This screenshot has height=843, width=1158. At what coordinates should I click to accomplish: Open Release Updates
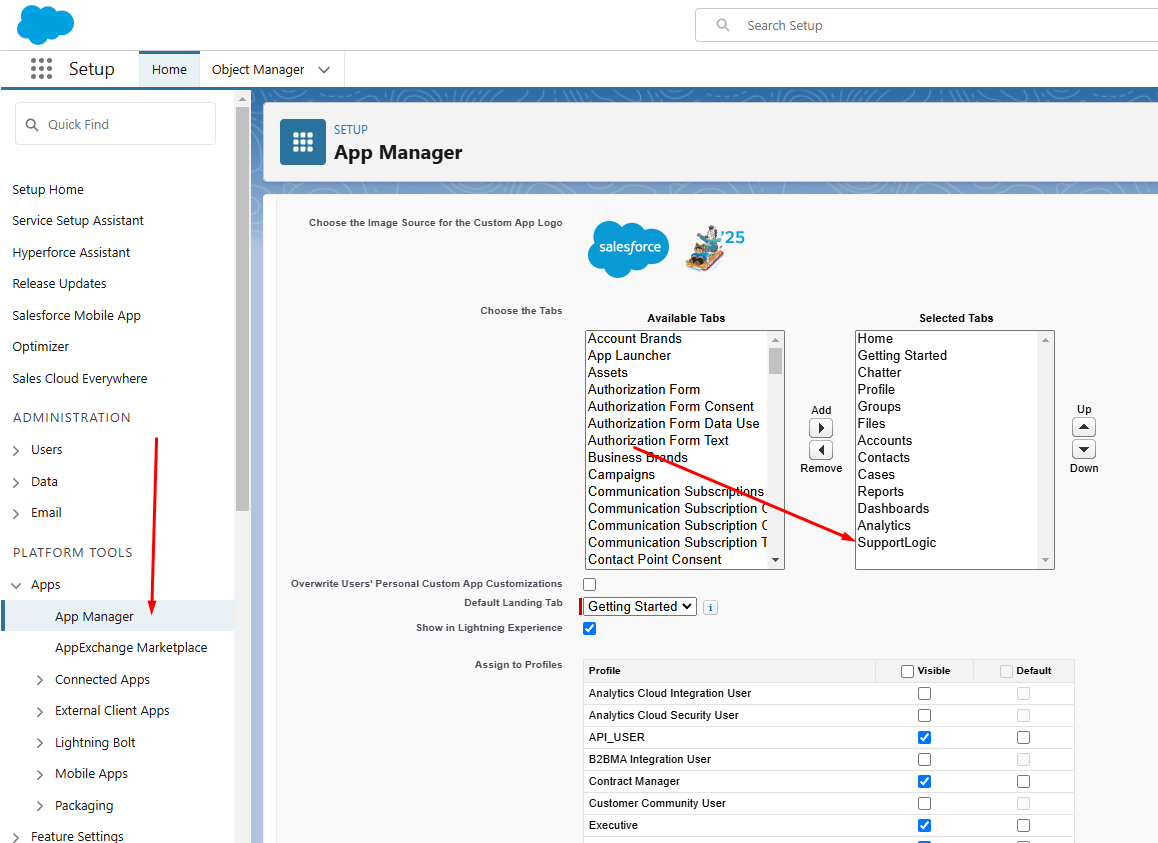[x=59, y=284]
